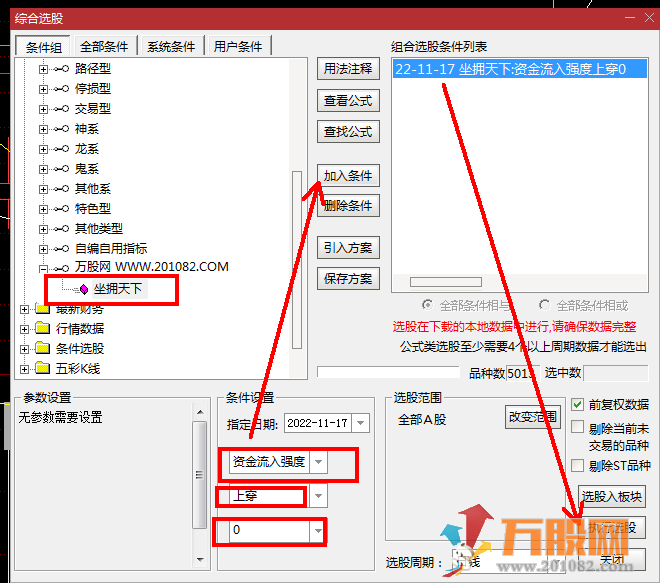Image resolution: width=660 pixels, height=583 pixels.
Task: Select the 路径型 group icon
Action: click(61, 69)
